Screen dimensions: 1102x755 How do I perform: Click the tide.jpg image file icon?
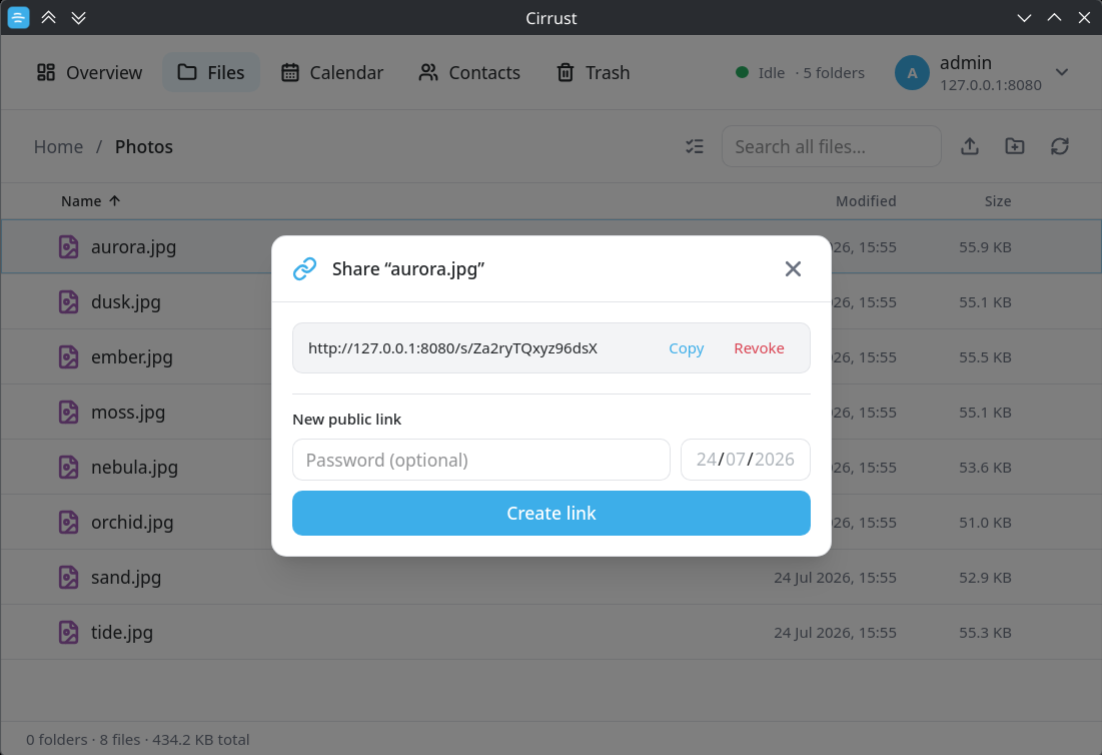(68, 632)
